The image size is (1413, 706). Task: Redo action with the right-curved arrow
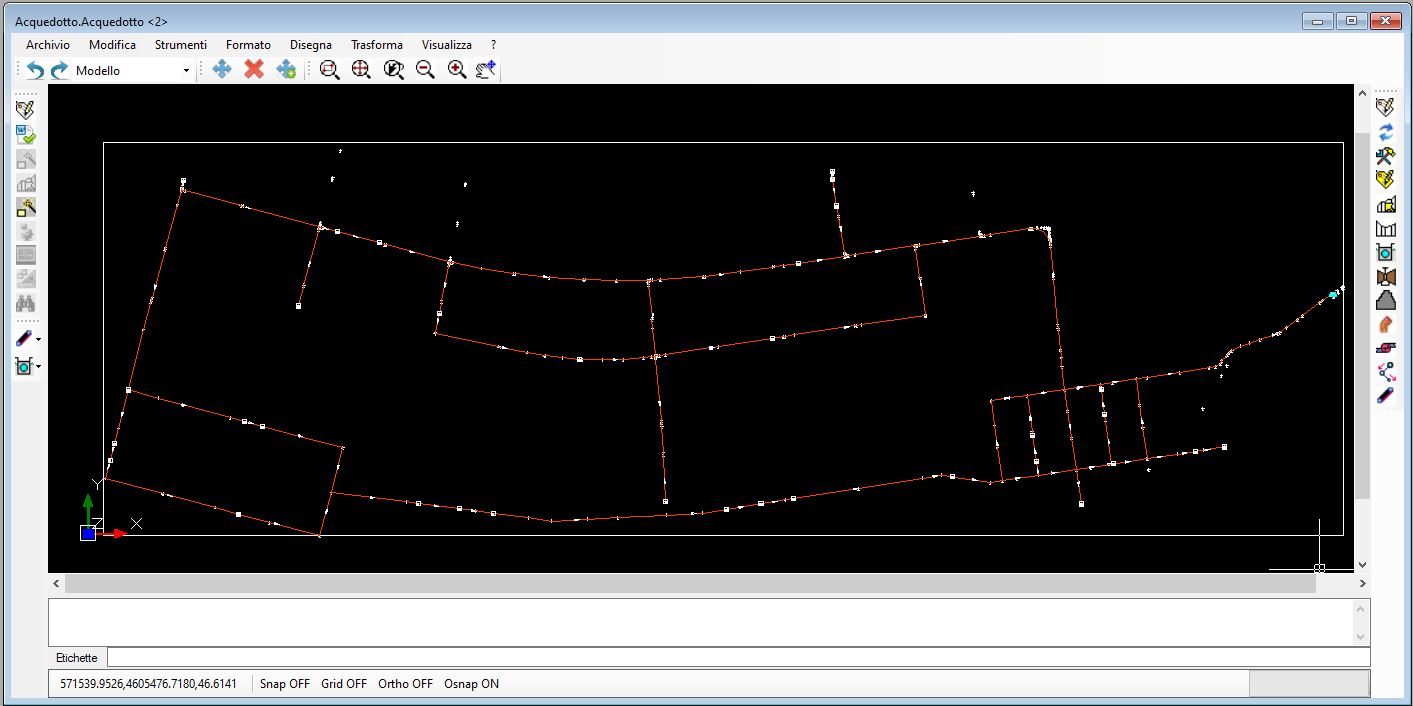click(60, 70)
